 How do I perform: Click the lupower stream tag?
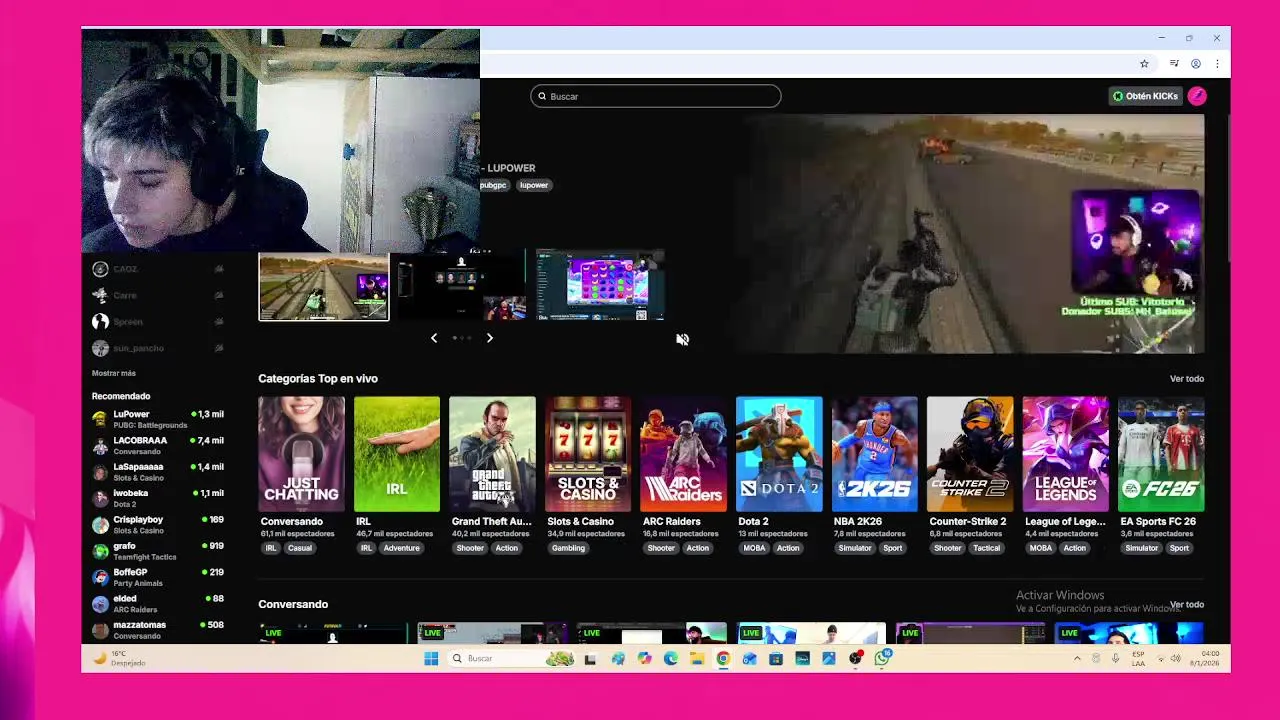(x=534, y=185)
